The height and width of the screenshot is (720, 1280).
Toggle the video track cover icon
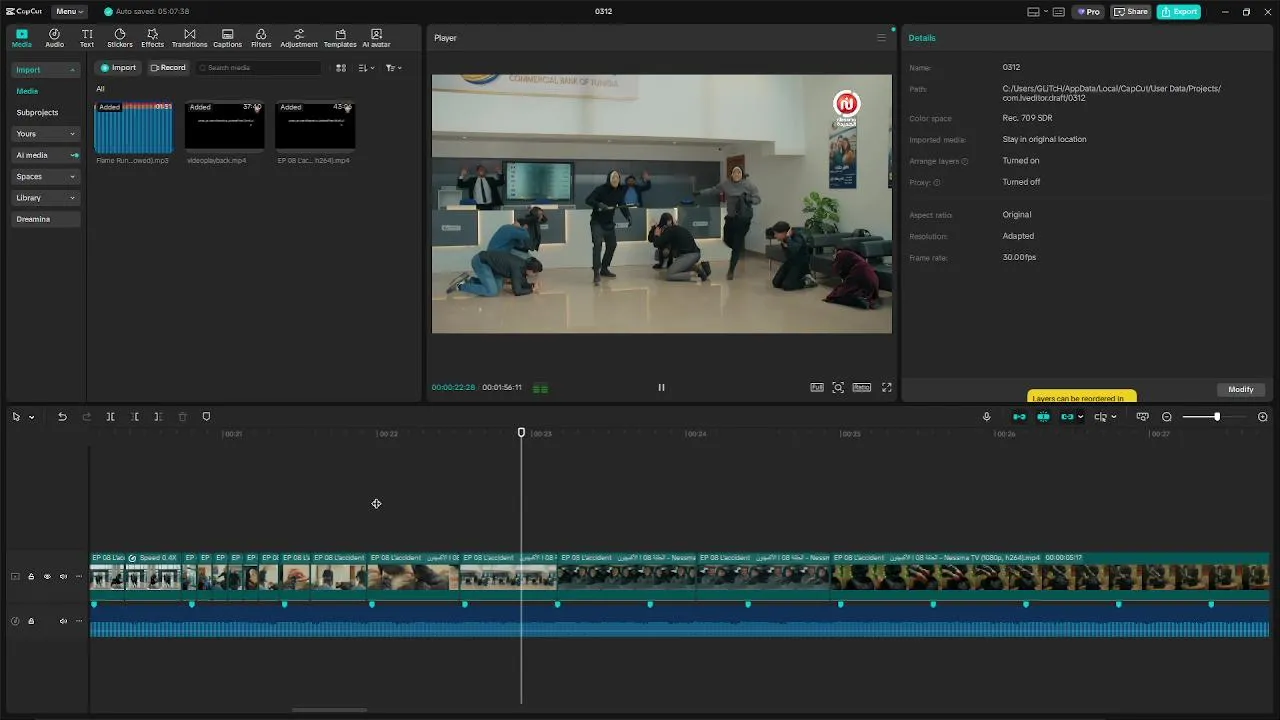click(x=15, y=577)
